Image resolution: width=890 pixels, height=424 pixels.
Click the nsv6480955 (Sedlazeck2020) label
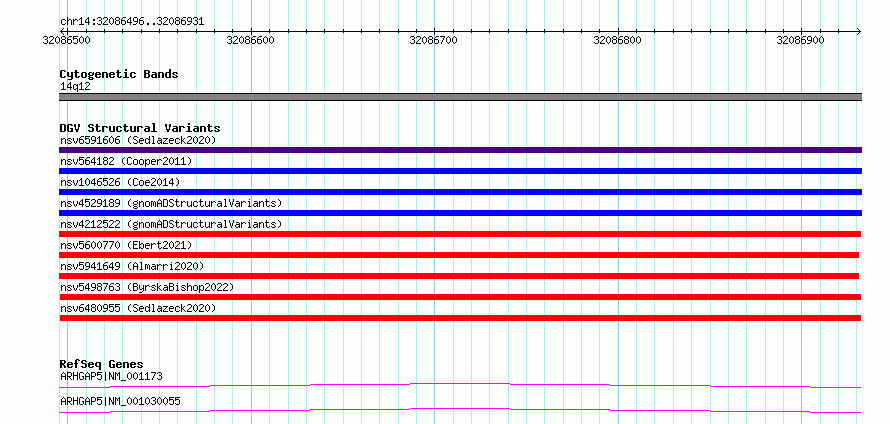pos(138,308)
